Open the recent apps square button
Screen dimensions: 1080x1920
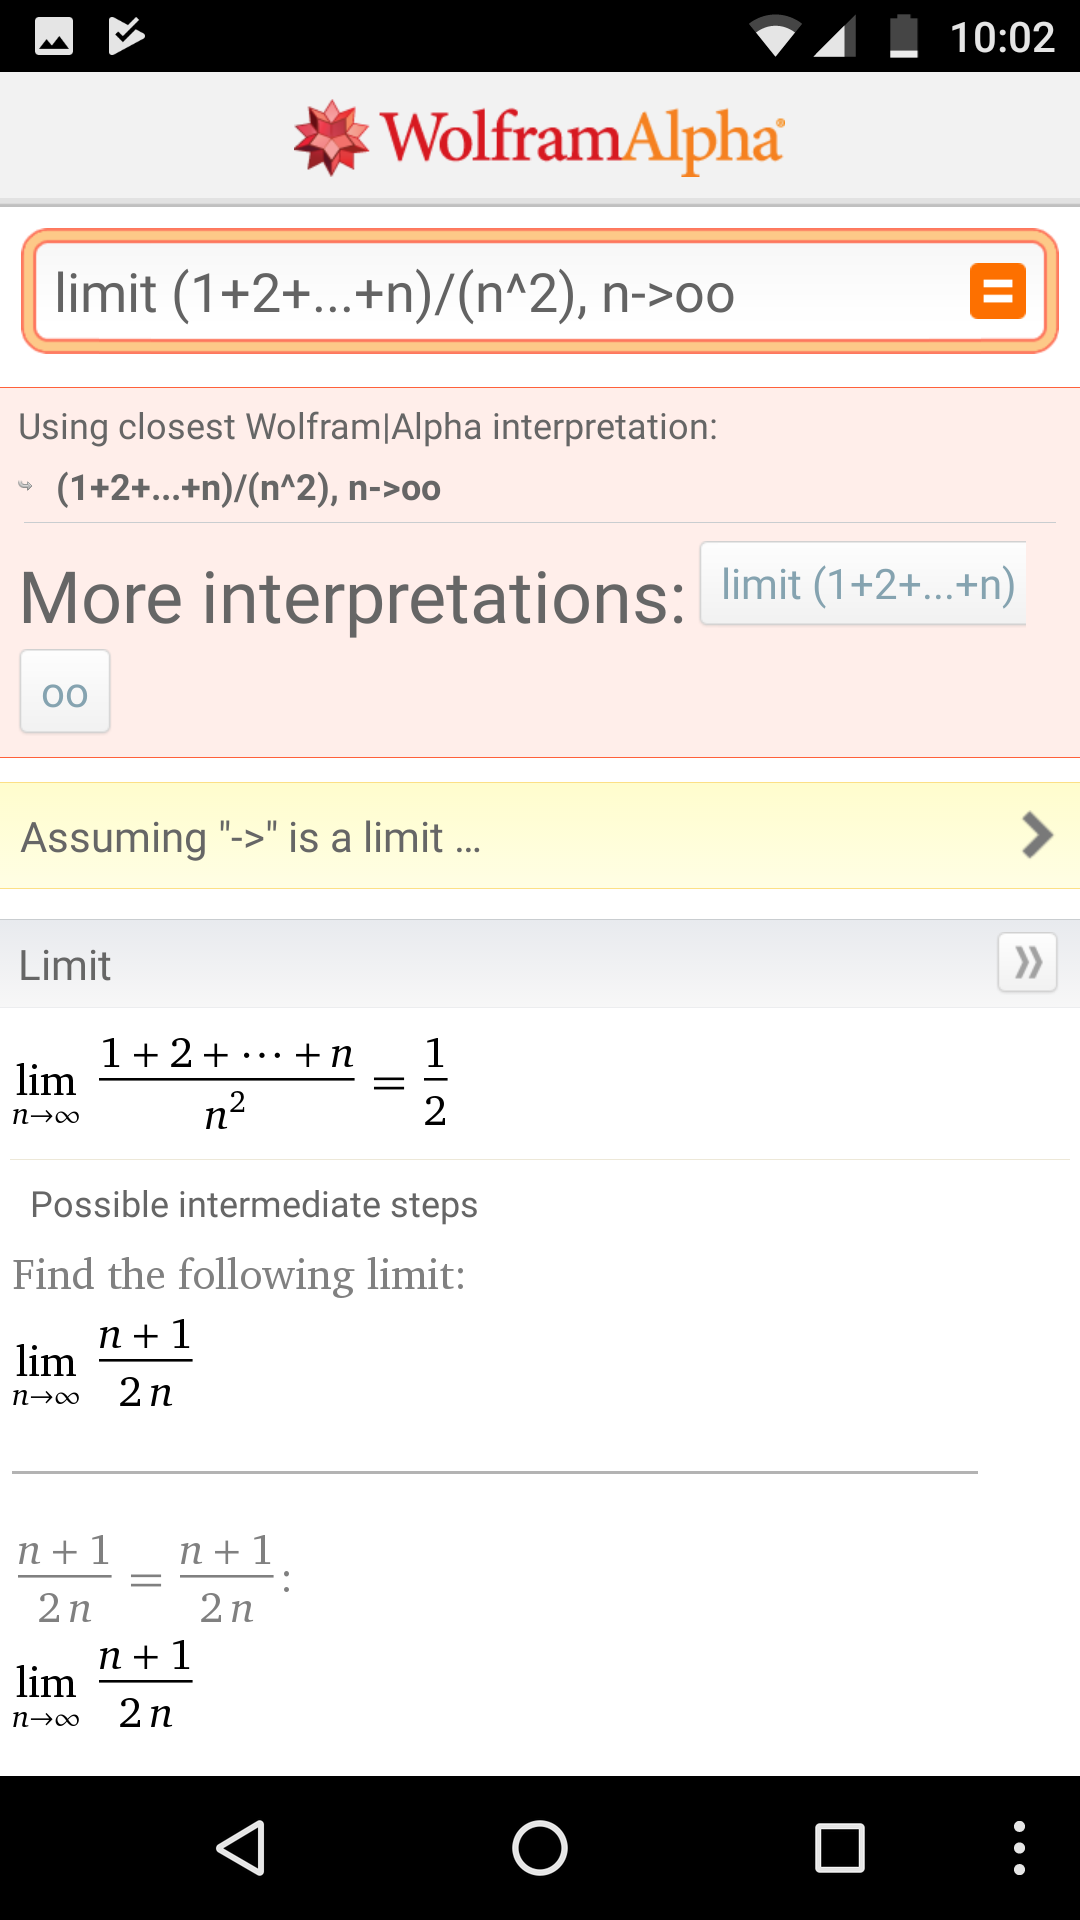(x=839, y=1847)
